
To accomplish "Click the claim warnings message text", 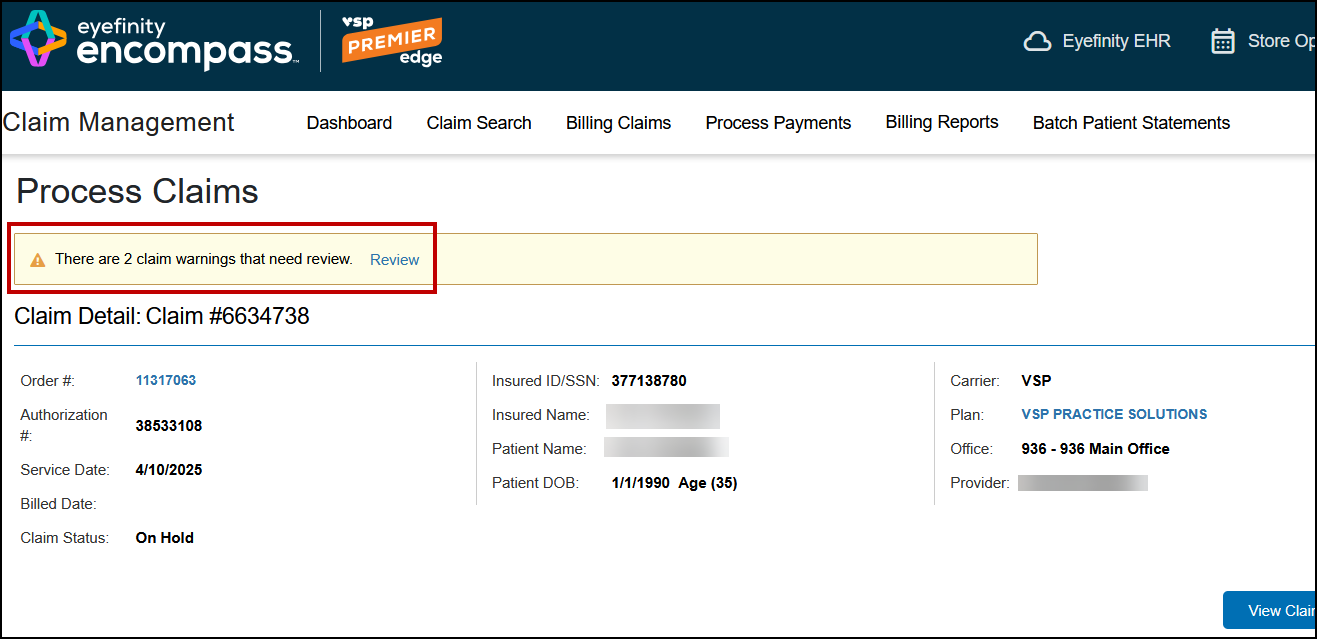I will [204, 259].
